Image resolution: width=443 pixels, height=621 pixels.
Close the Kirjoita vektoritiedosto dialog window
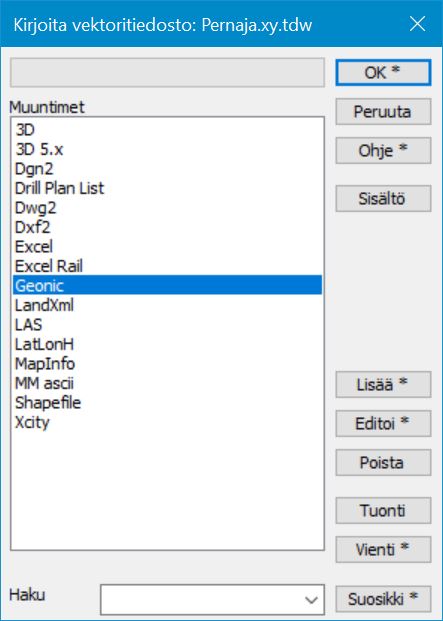(x=417, y=24)
